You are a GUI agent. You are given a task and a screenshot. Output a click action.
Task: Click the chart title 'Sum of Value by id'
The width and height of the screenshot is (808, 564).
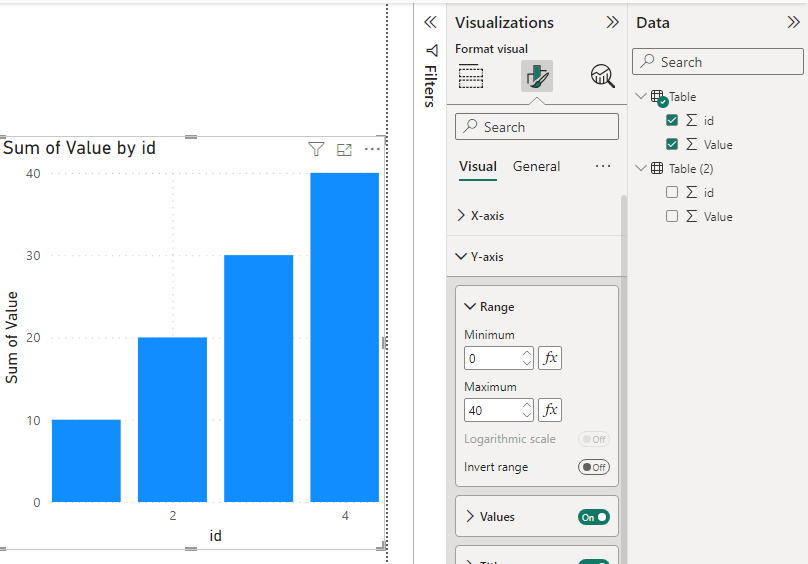click(x=79, y=148)
